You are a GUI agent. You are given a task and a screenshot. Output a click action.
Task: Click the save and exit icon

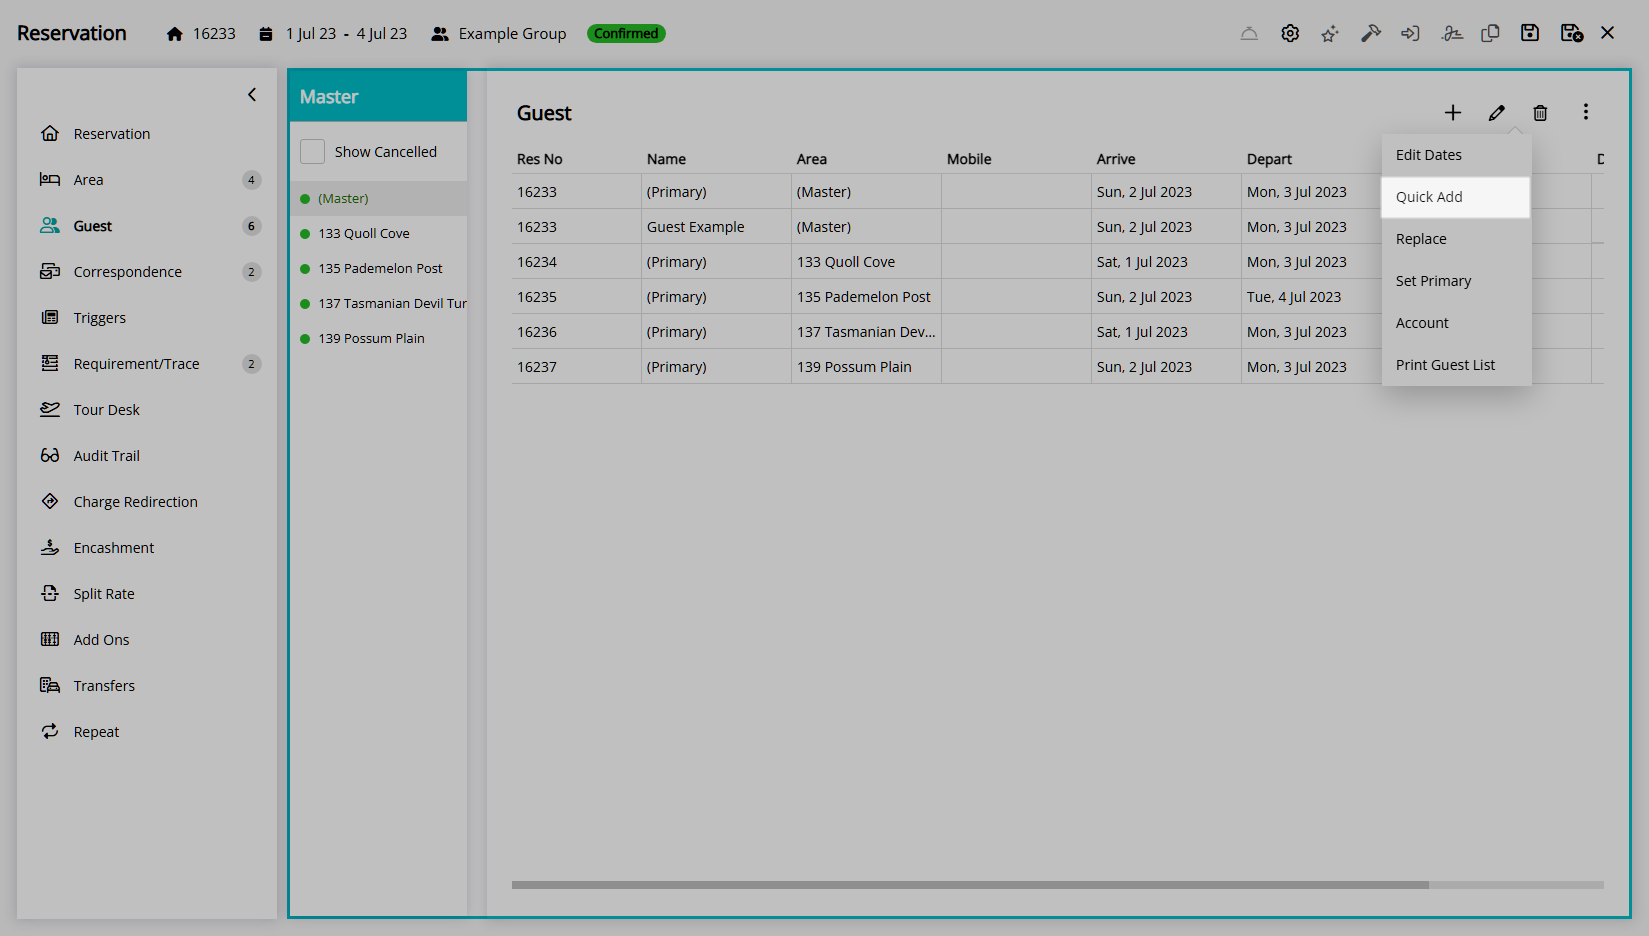pyautogui.click(x=1571, y=33)
